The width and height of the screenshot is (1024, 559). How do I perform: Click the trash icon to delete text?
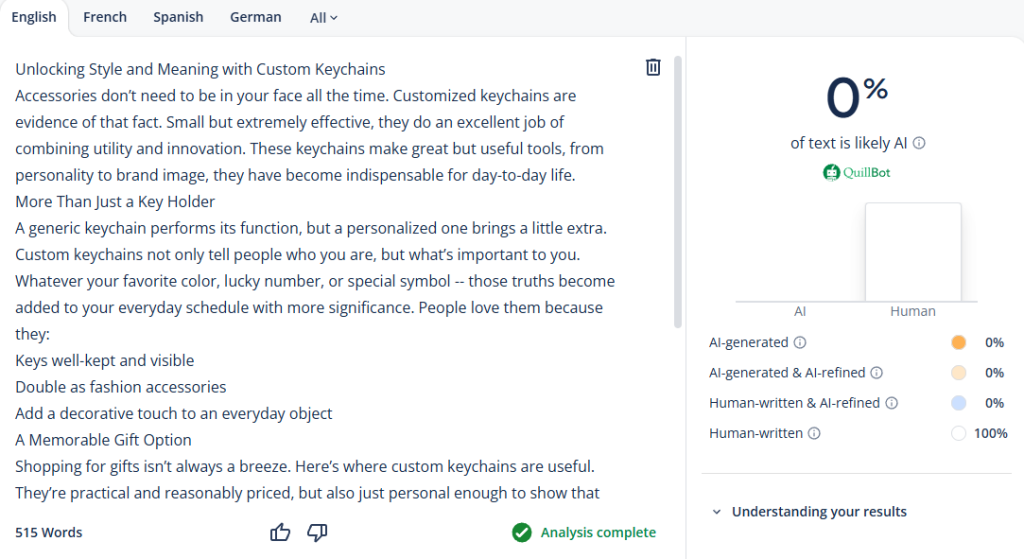click(653, 67)
